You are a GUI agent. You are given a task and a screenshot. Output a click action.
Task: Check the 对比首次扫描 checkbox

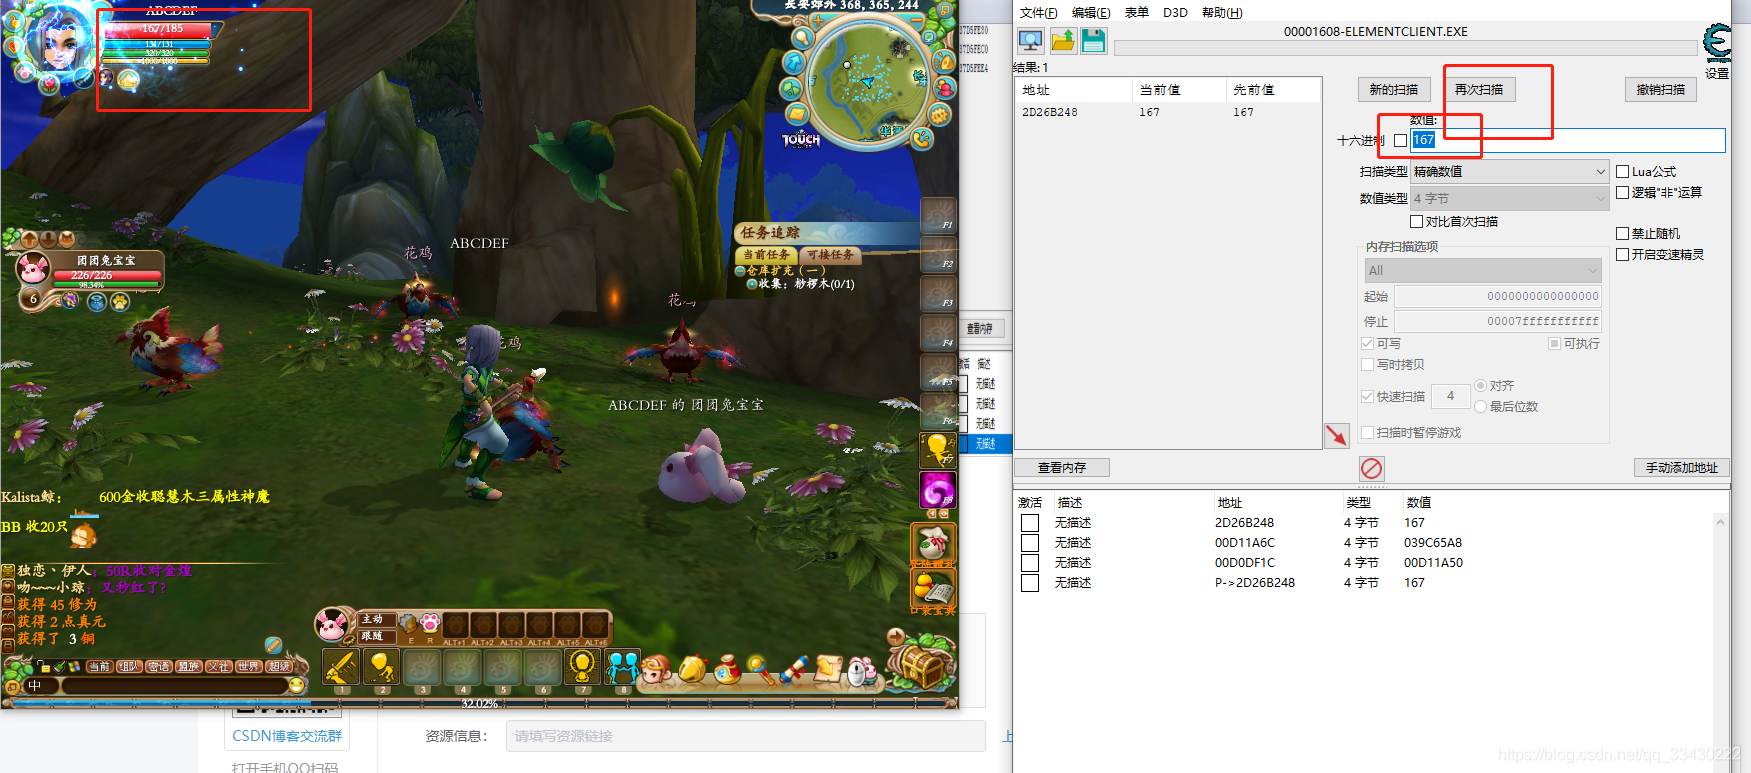(x=1416, y=222)
